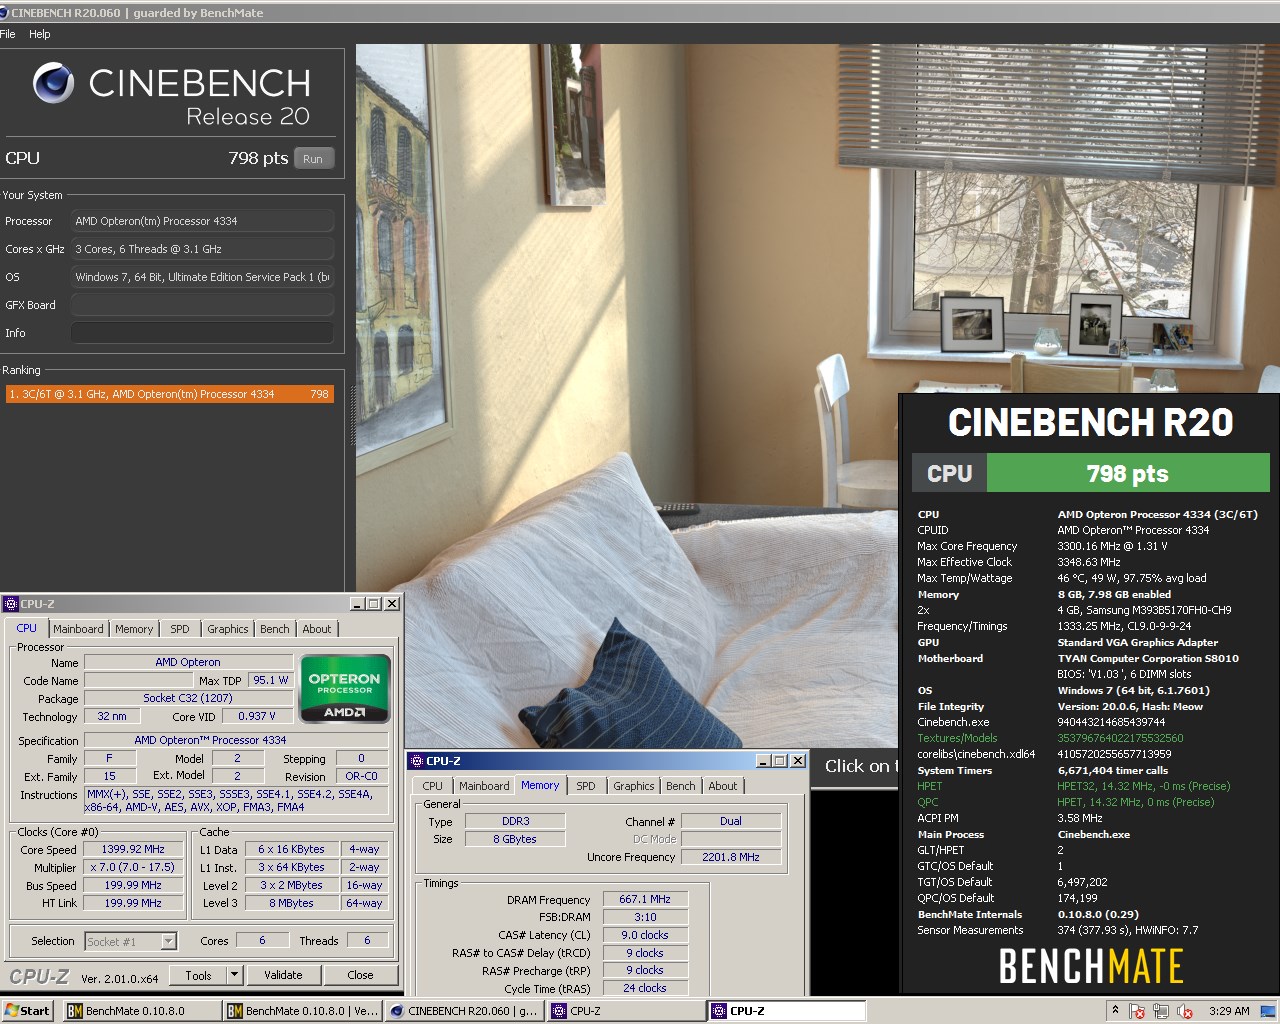Click the 798 pts CPU score in Cinebench
This screenshot has width=1280, height=1024.
(258, 158)
